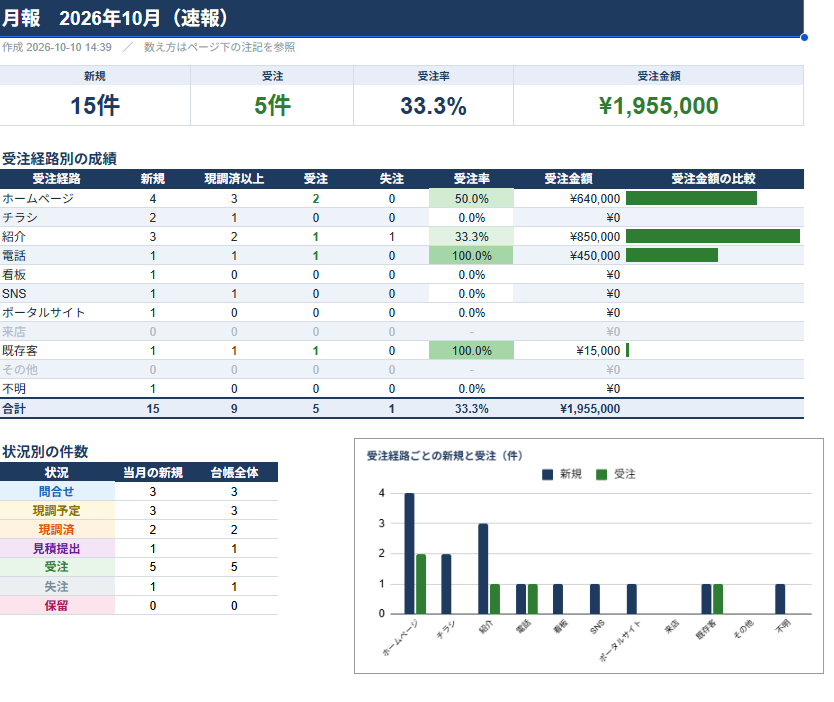Viewport: 834px width, 702px height.
Task: Click the 新規 legend entry in chart
Action: click(562, 474)
